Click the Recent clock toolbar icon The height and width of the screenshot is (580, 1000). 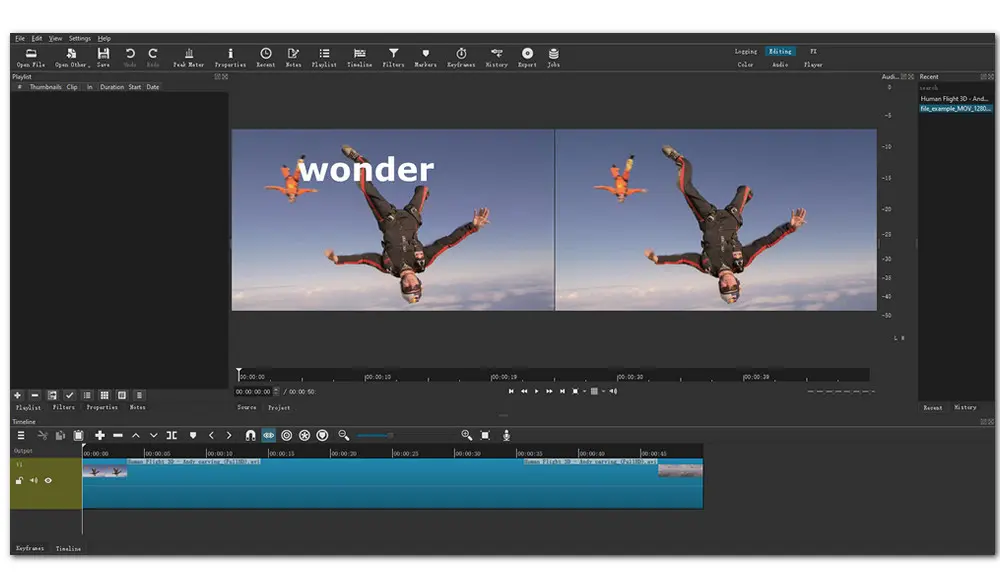266,57
